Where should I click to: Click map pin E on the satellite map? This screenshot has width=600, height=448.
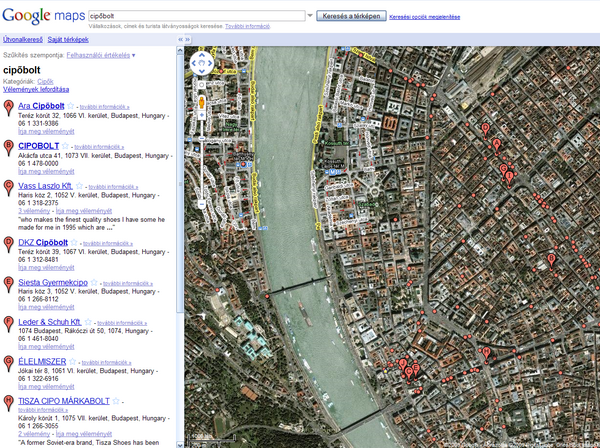416,370
